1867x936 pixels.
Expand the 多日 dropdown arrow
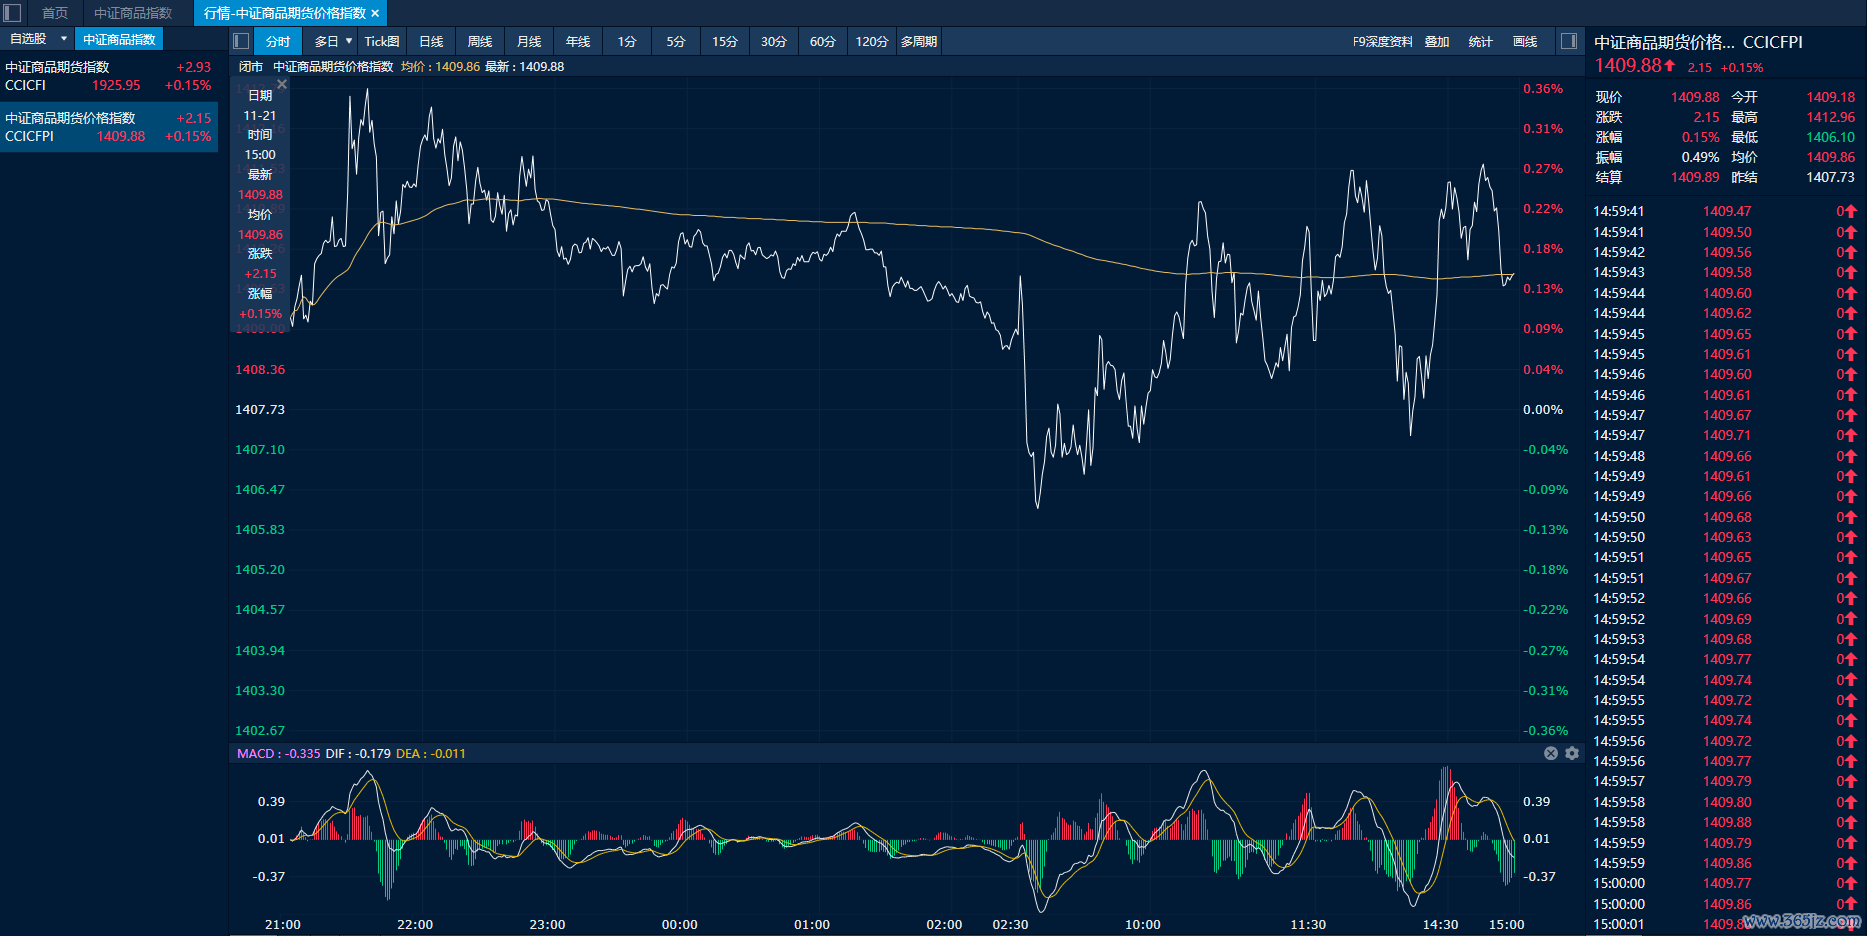point(349,41)
